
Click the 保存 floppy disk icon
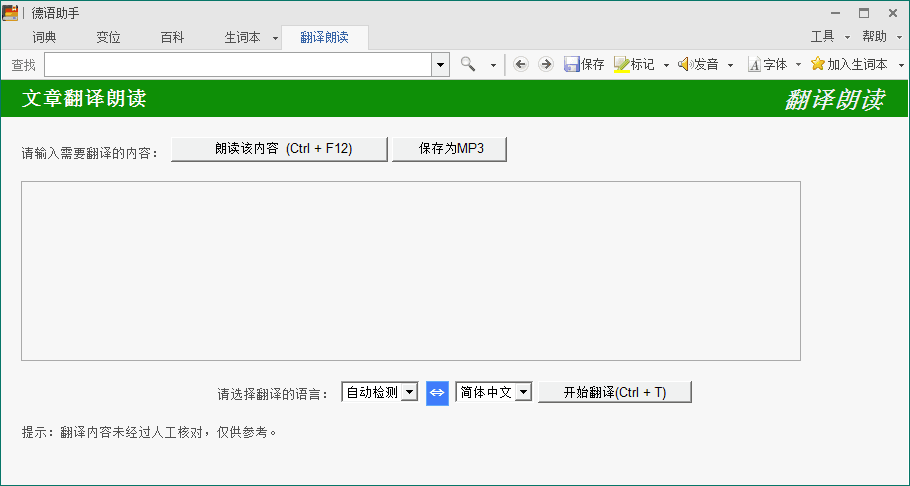tap(572, 64)
